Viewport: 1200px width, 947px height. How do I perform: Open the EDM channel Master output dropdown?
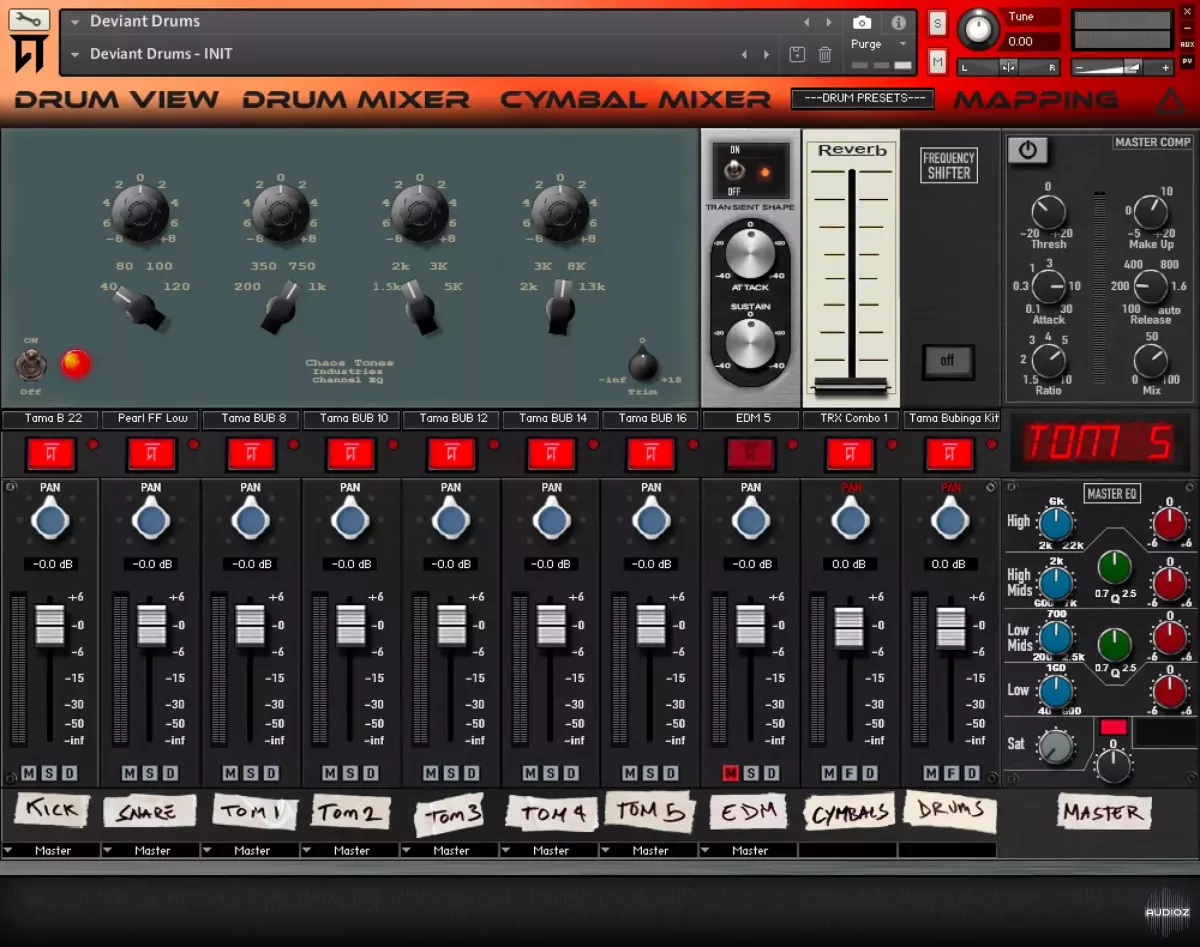749,851
